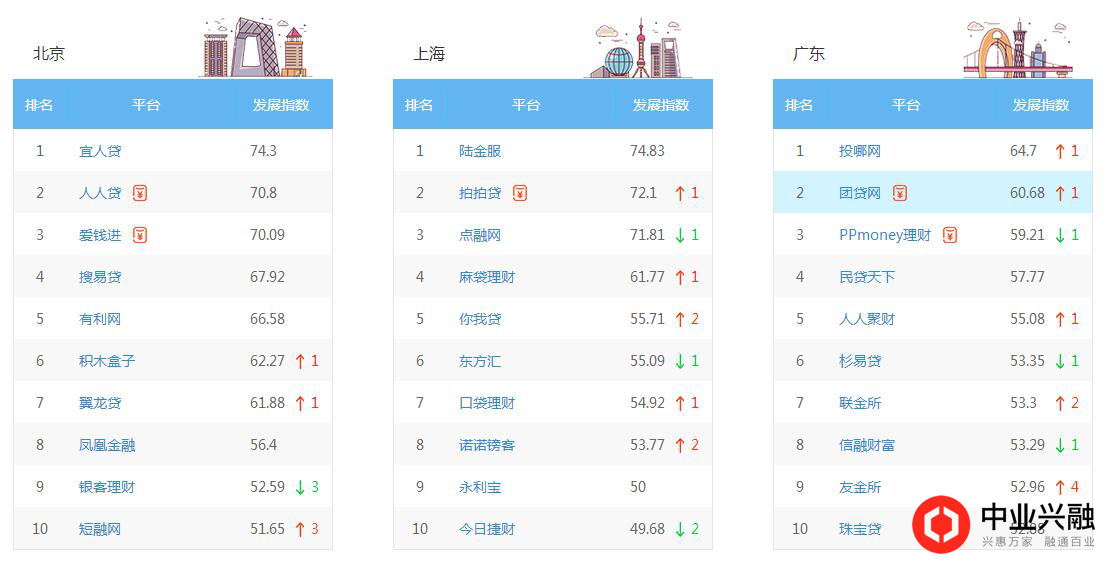The height and width of the screenshot is (570, 1118).
Task: Open the 投哪网 platform link
Action: pos(860,151)
